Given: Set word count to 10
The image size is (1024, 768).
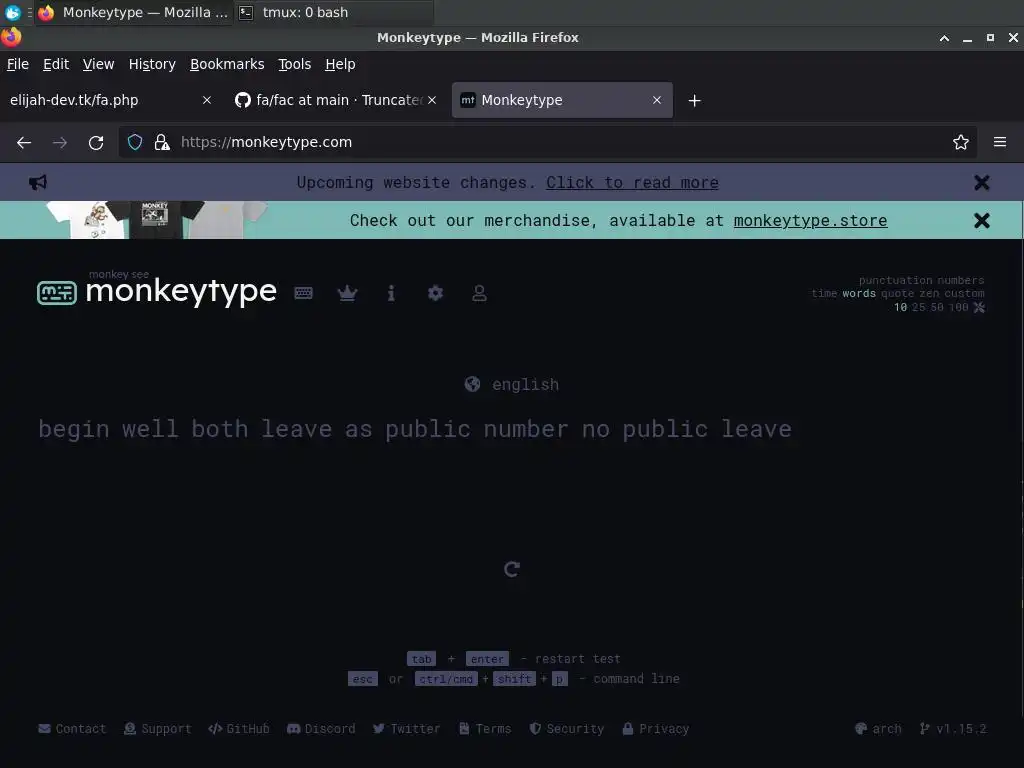Looking at the screenshot, I should click(901, 307).
